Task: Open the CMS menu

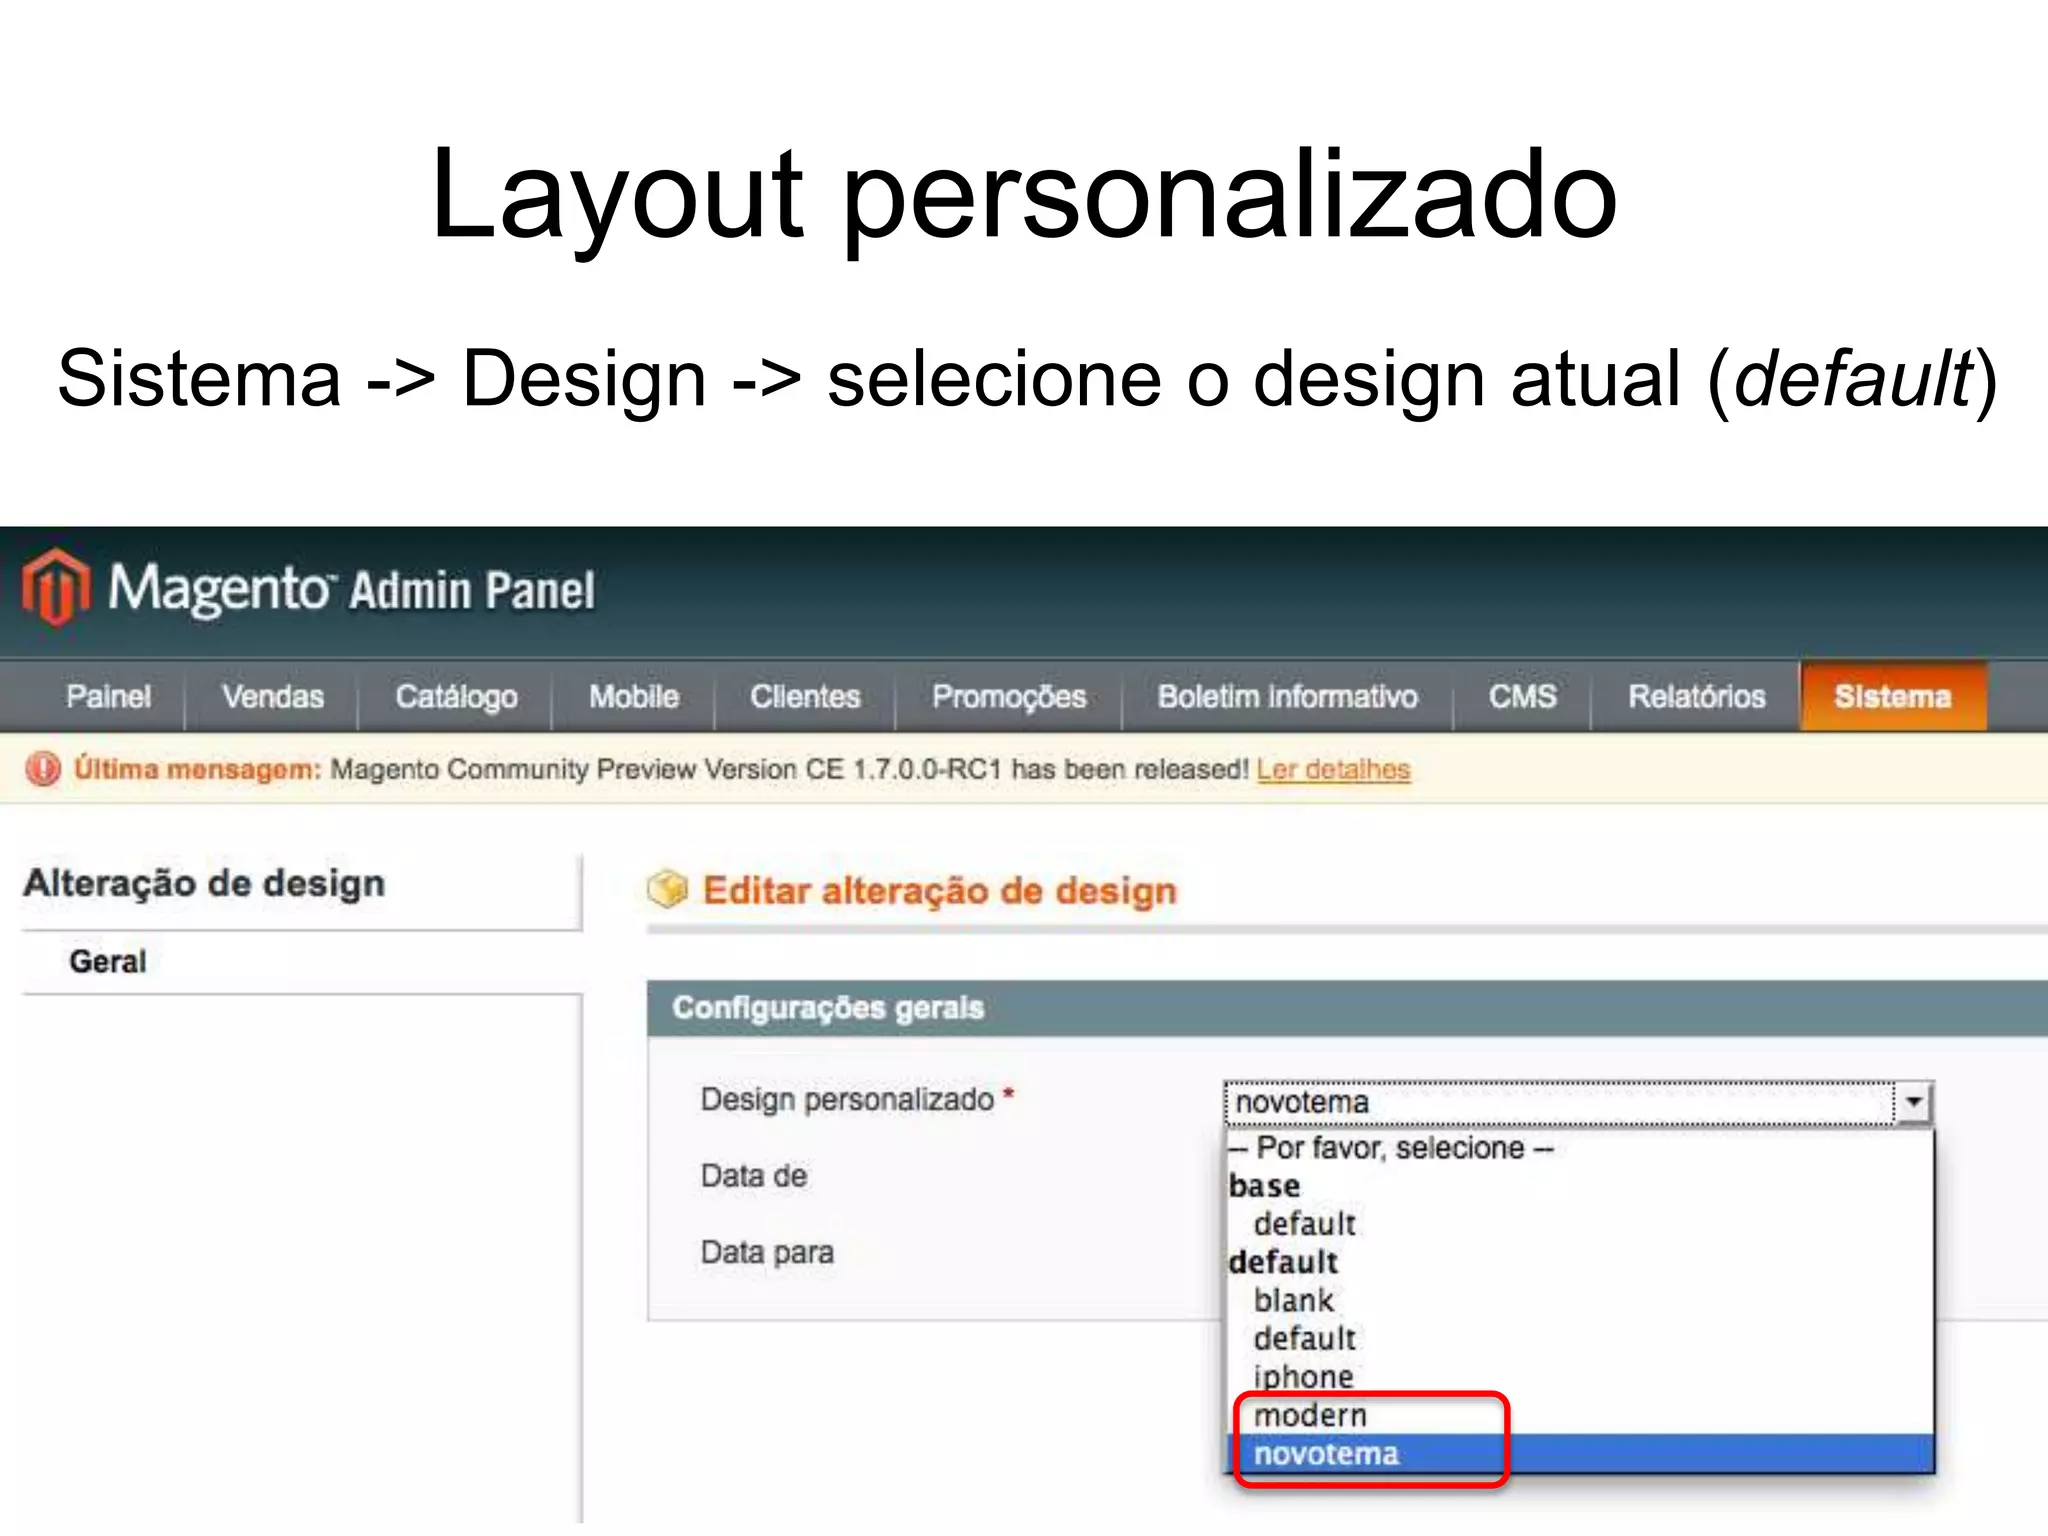Action: point(1522,696)
